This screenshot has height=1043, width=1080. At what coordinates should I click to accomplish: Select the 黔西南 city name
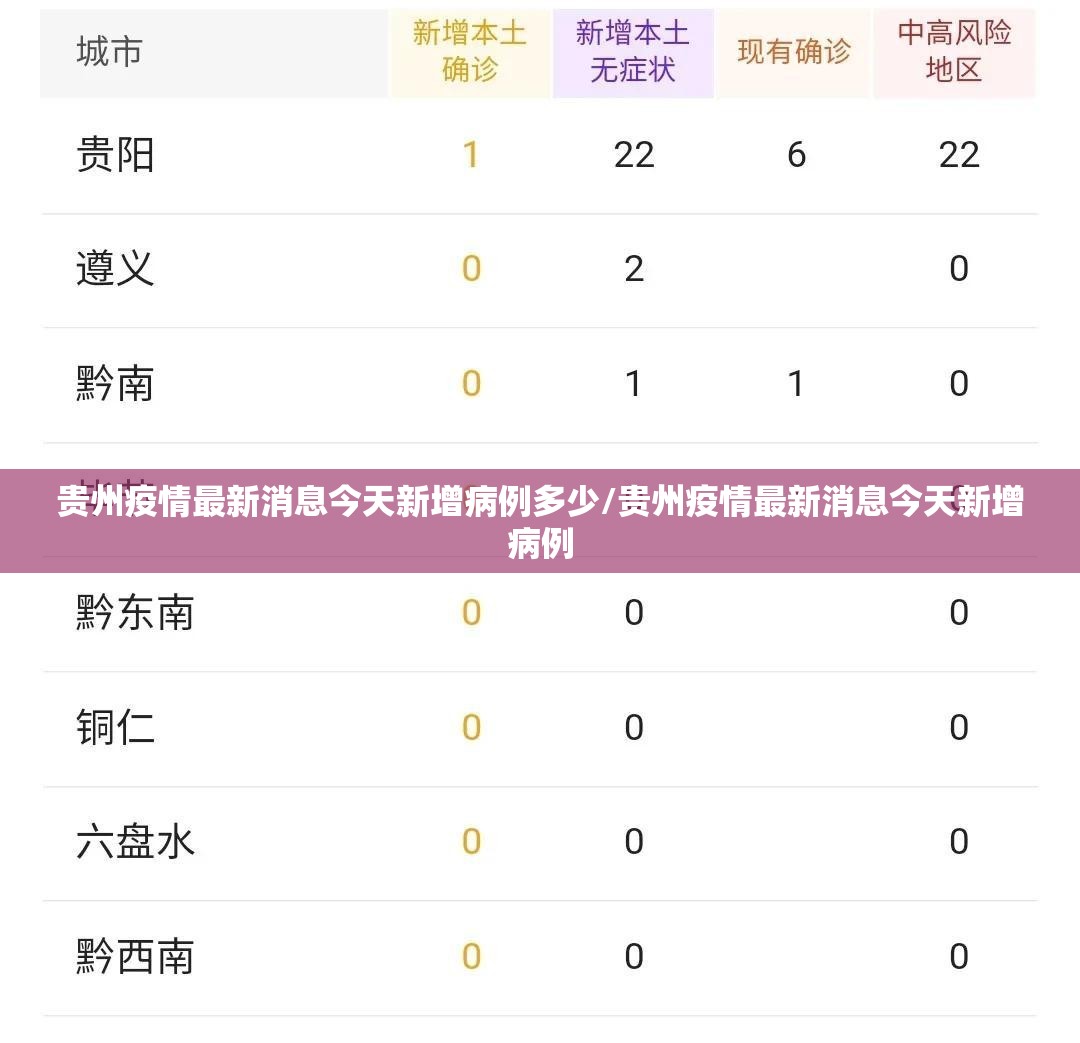tap(135, 957)
